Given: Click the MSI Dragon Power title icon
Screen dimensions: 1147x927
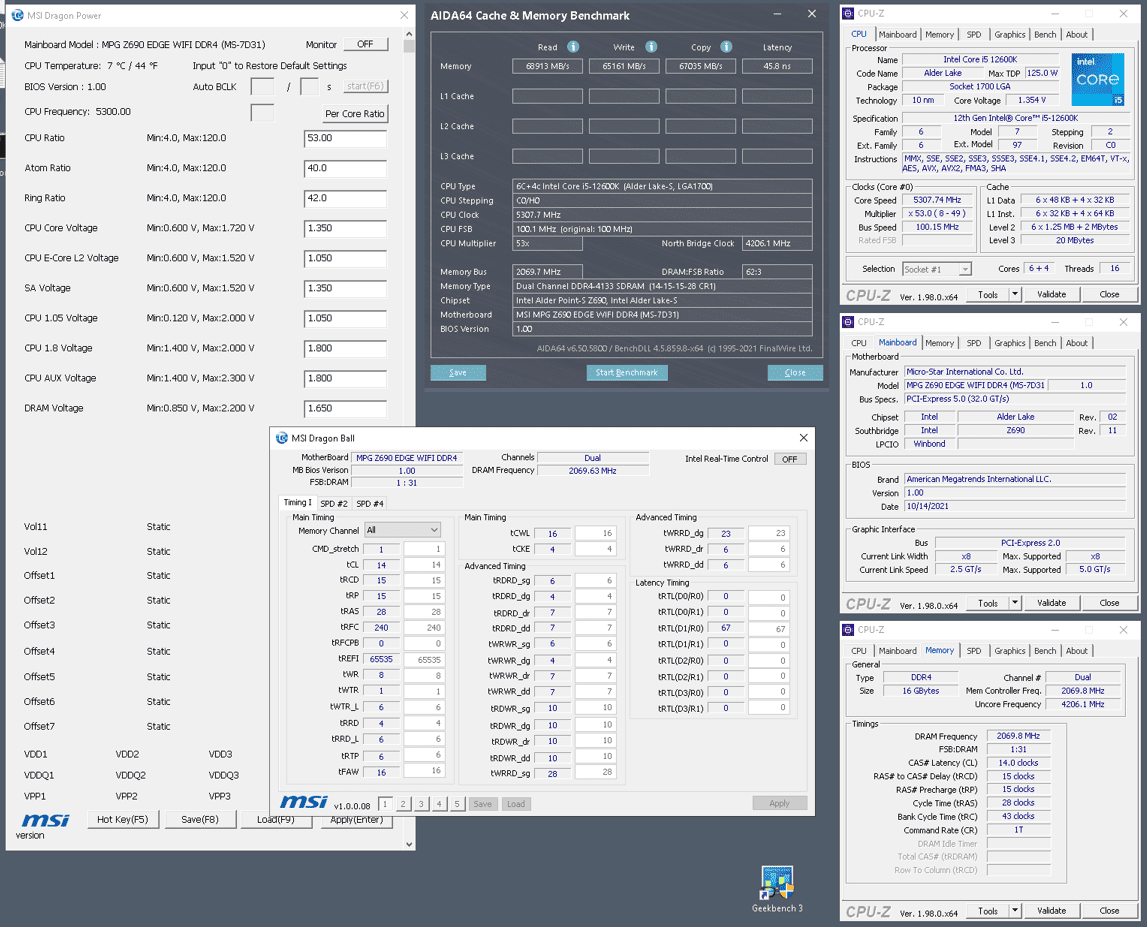Looking at the screenshot, I should pos(17,15).
